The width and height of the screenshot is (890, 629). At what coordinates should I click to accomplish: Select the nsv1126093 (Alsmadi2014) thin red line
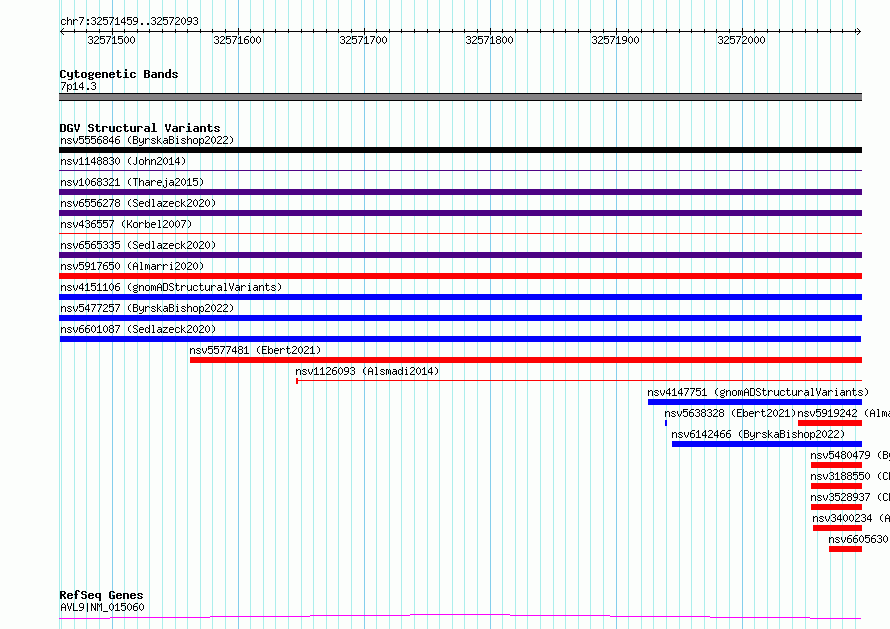tap(579, 380)
